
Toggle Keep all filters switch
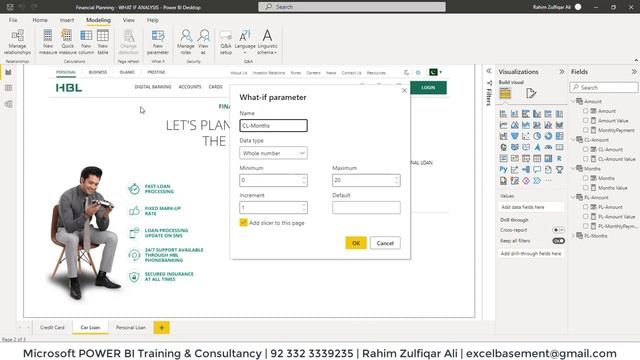point(559,241)
